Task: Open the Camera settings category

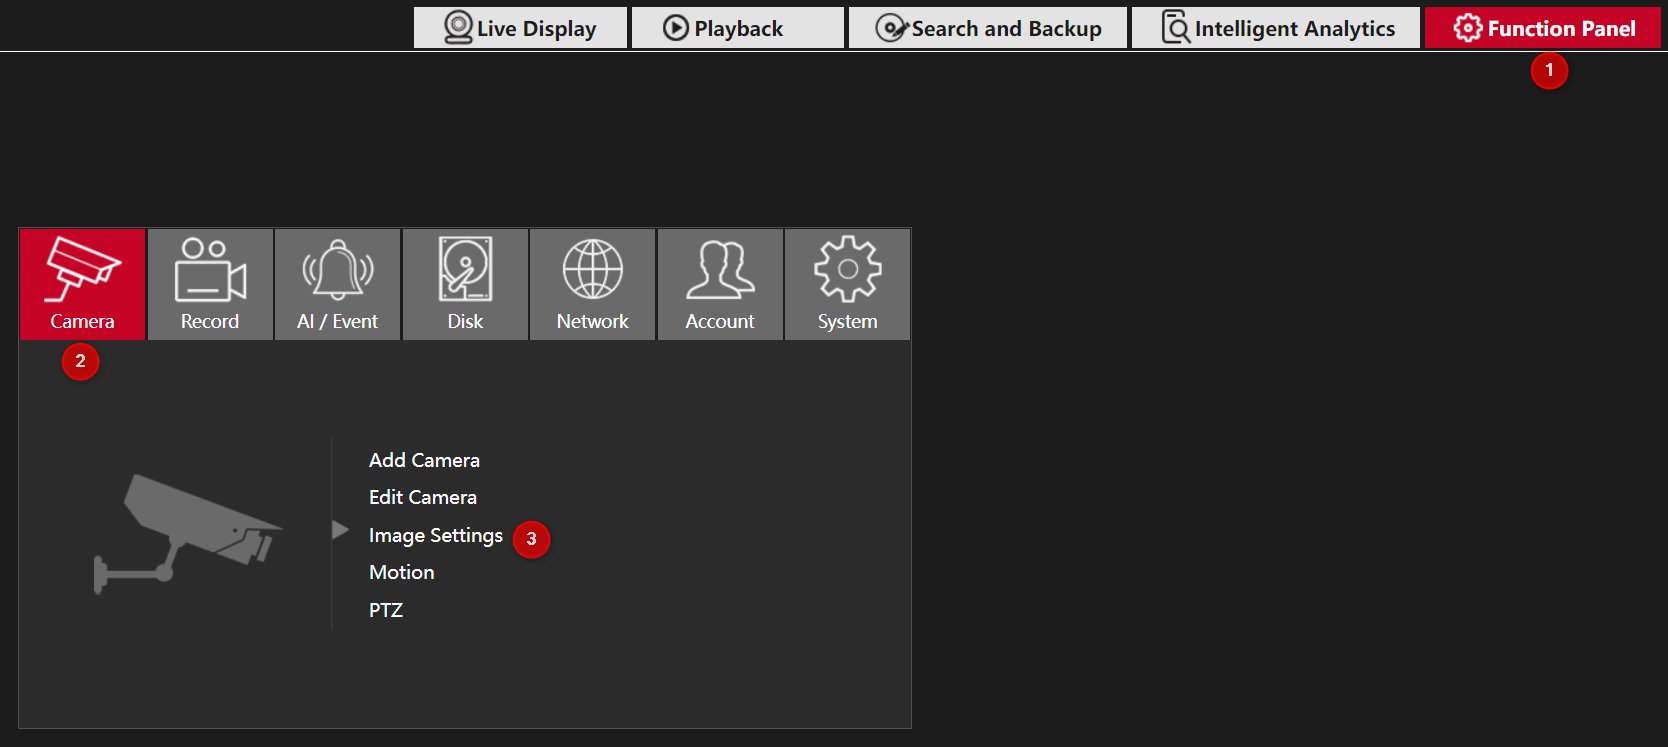Action: [x=82, y=284]
